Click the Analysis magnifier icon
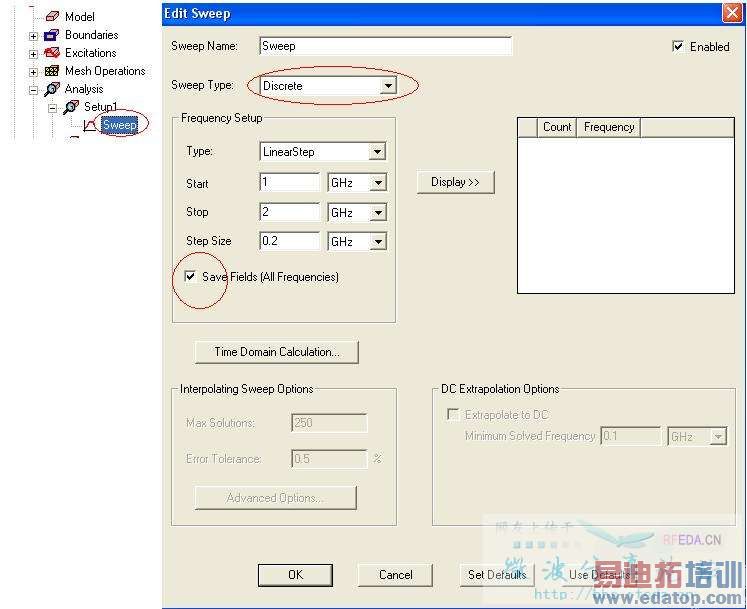Screen dimensions: 747x609 click(51, 89)
